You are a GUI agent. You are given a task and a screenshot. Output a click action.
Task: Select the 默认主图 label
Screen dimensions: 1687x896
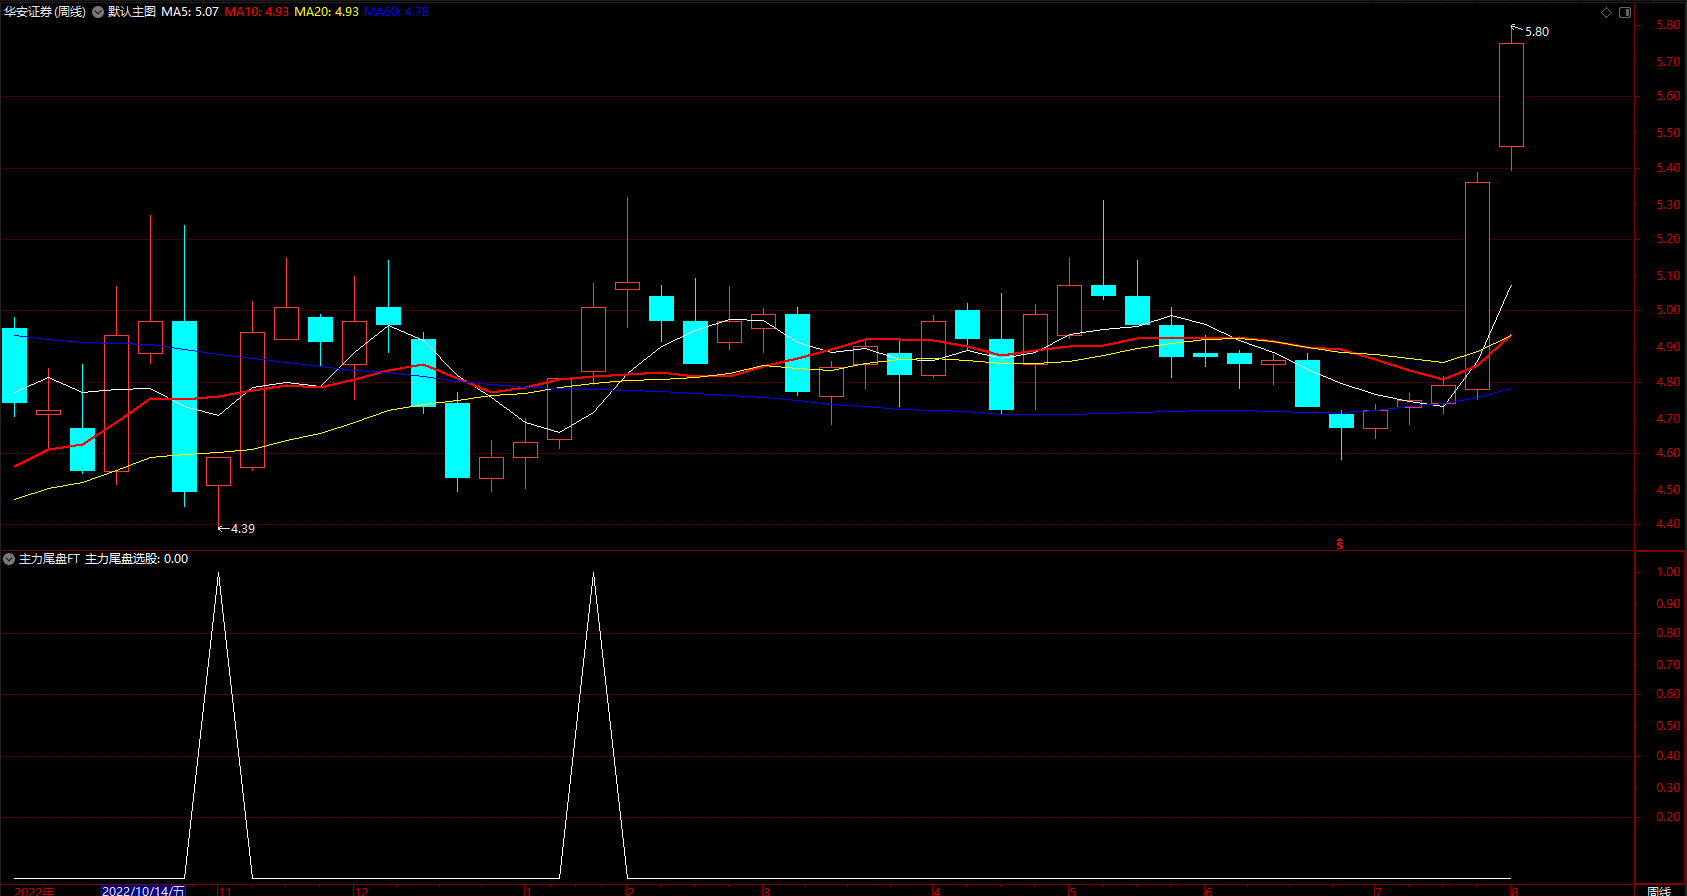[132, 12]
